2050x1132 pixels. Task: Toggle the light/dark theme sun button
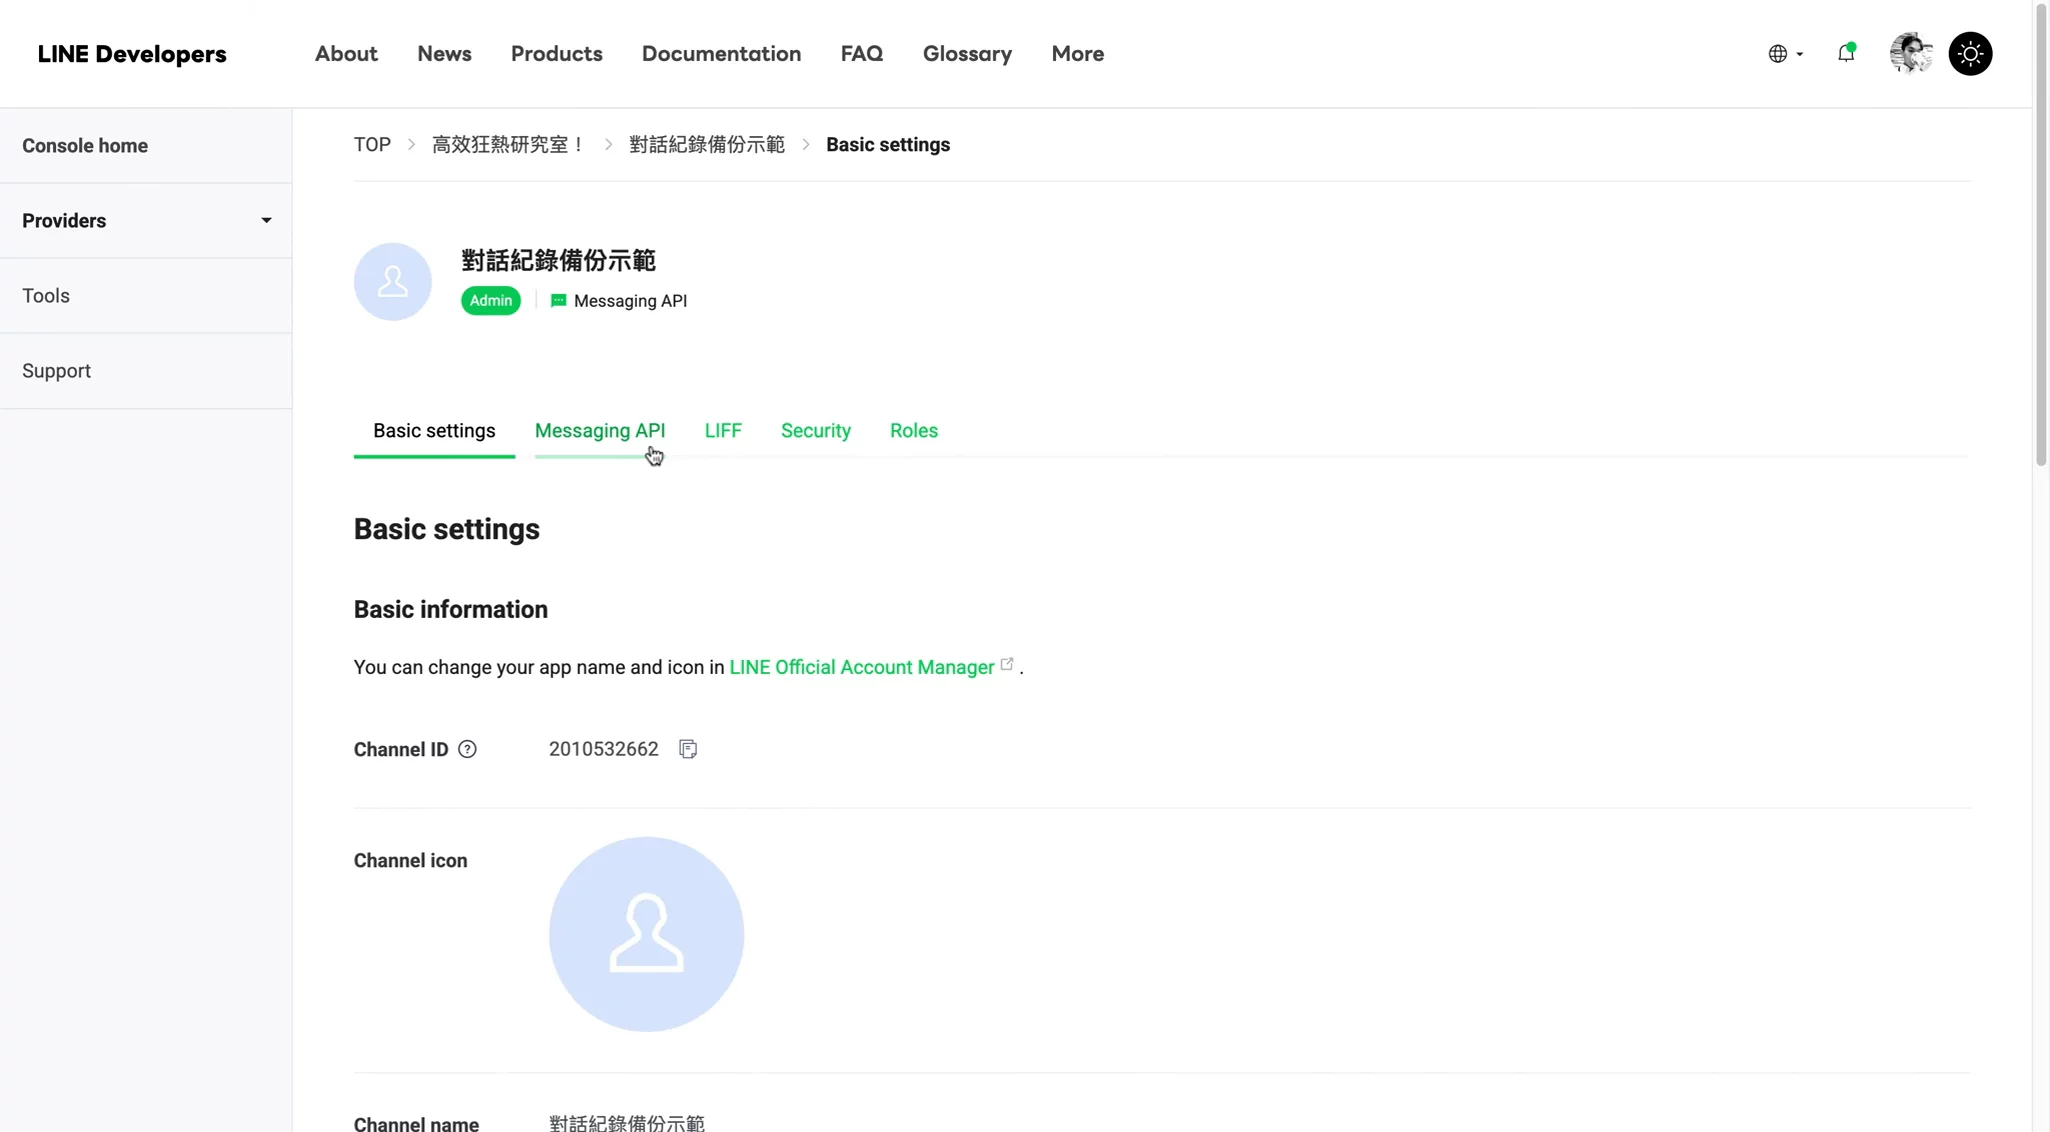[x=1970, y=54]
